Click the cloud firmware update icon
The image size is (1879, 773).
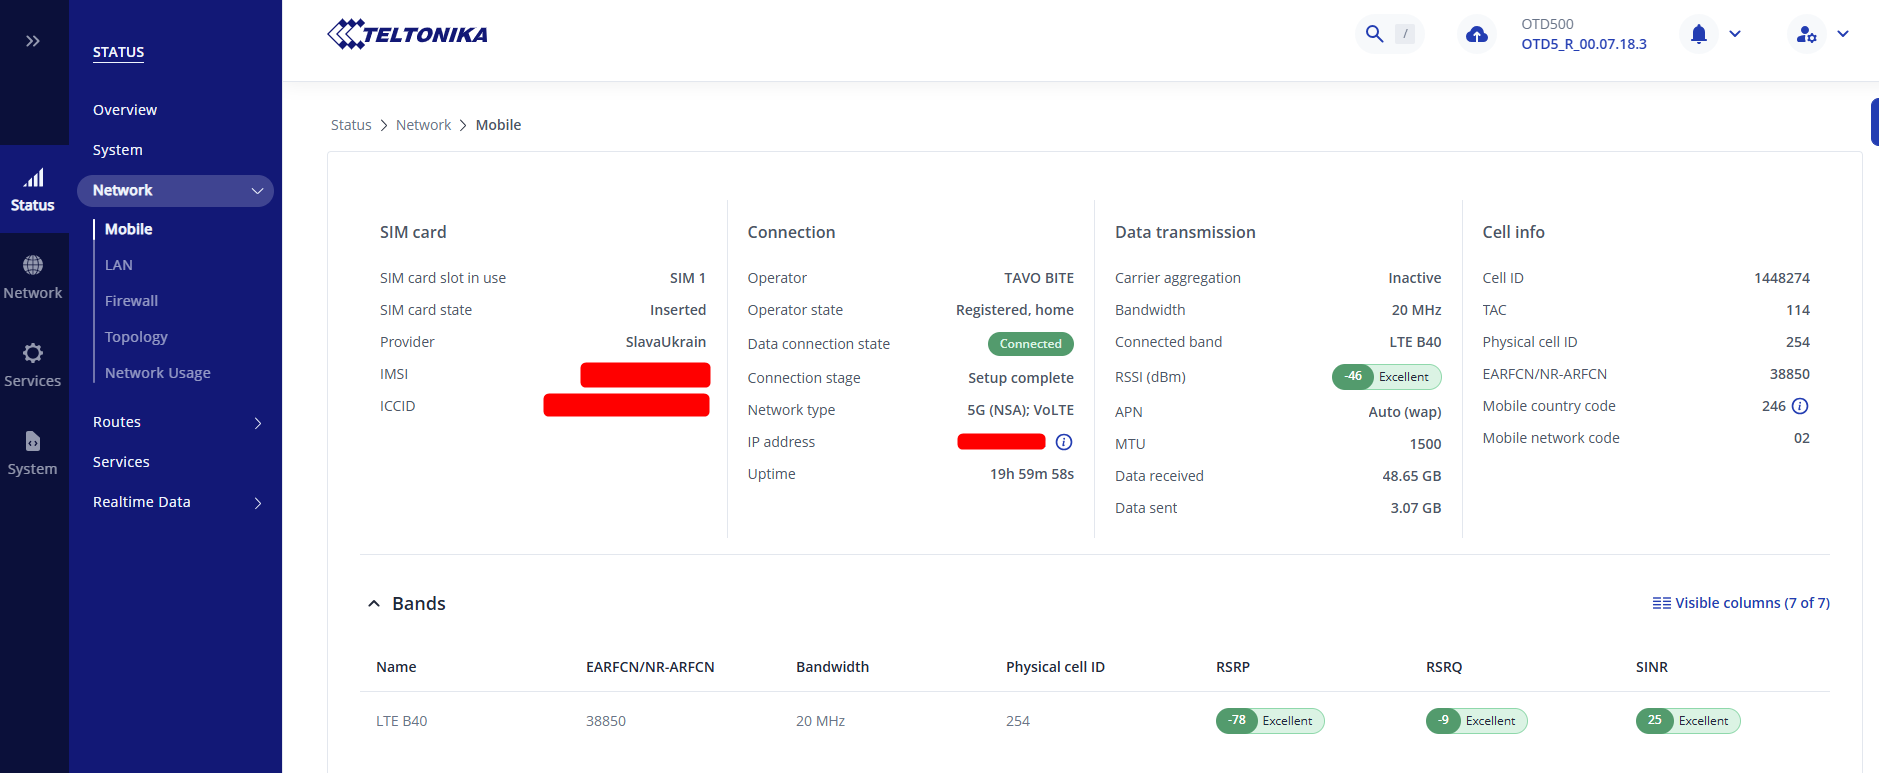point(1476,35)
